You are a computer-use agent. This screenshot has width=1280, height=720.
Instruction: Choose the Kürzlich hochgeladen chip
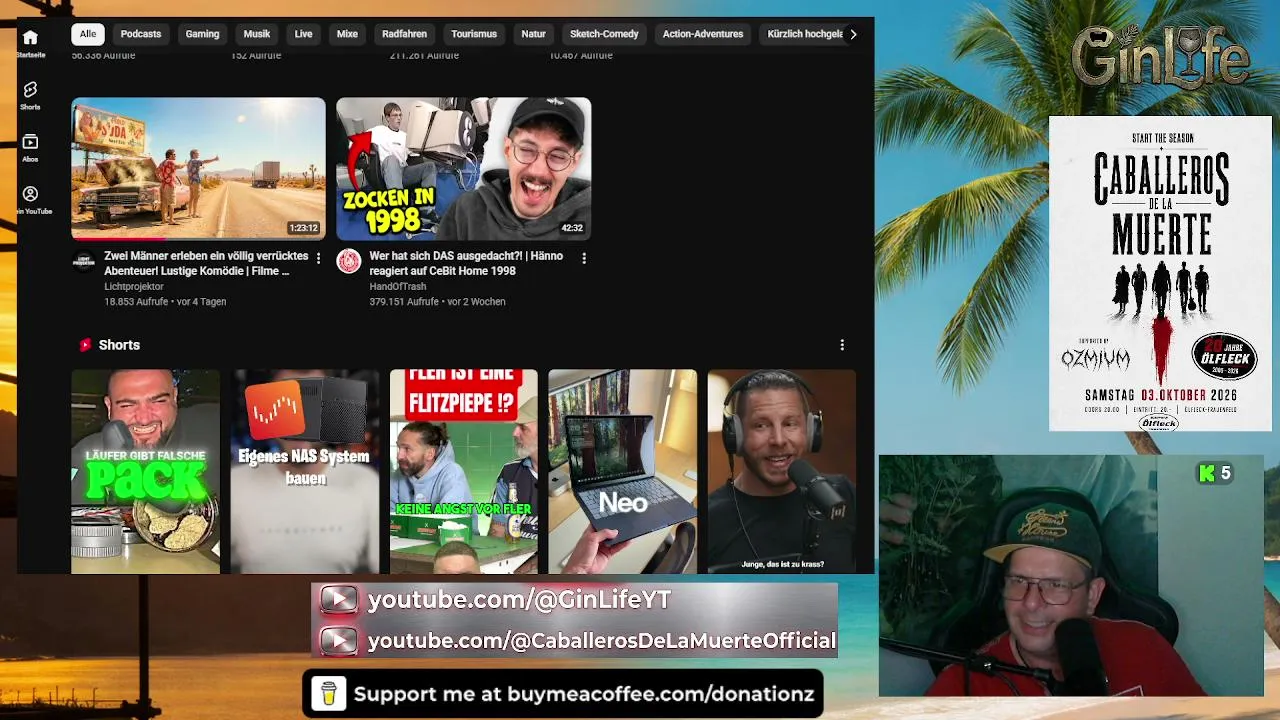tap(805, 34)
